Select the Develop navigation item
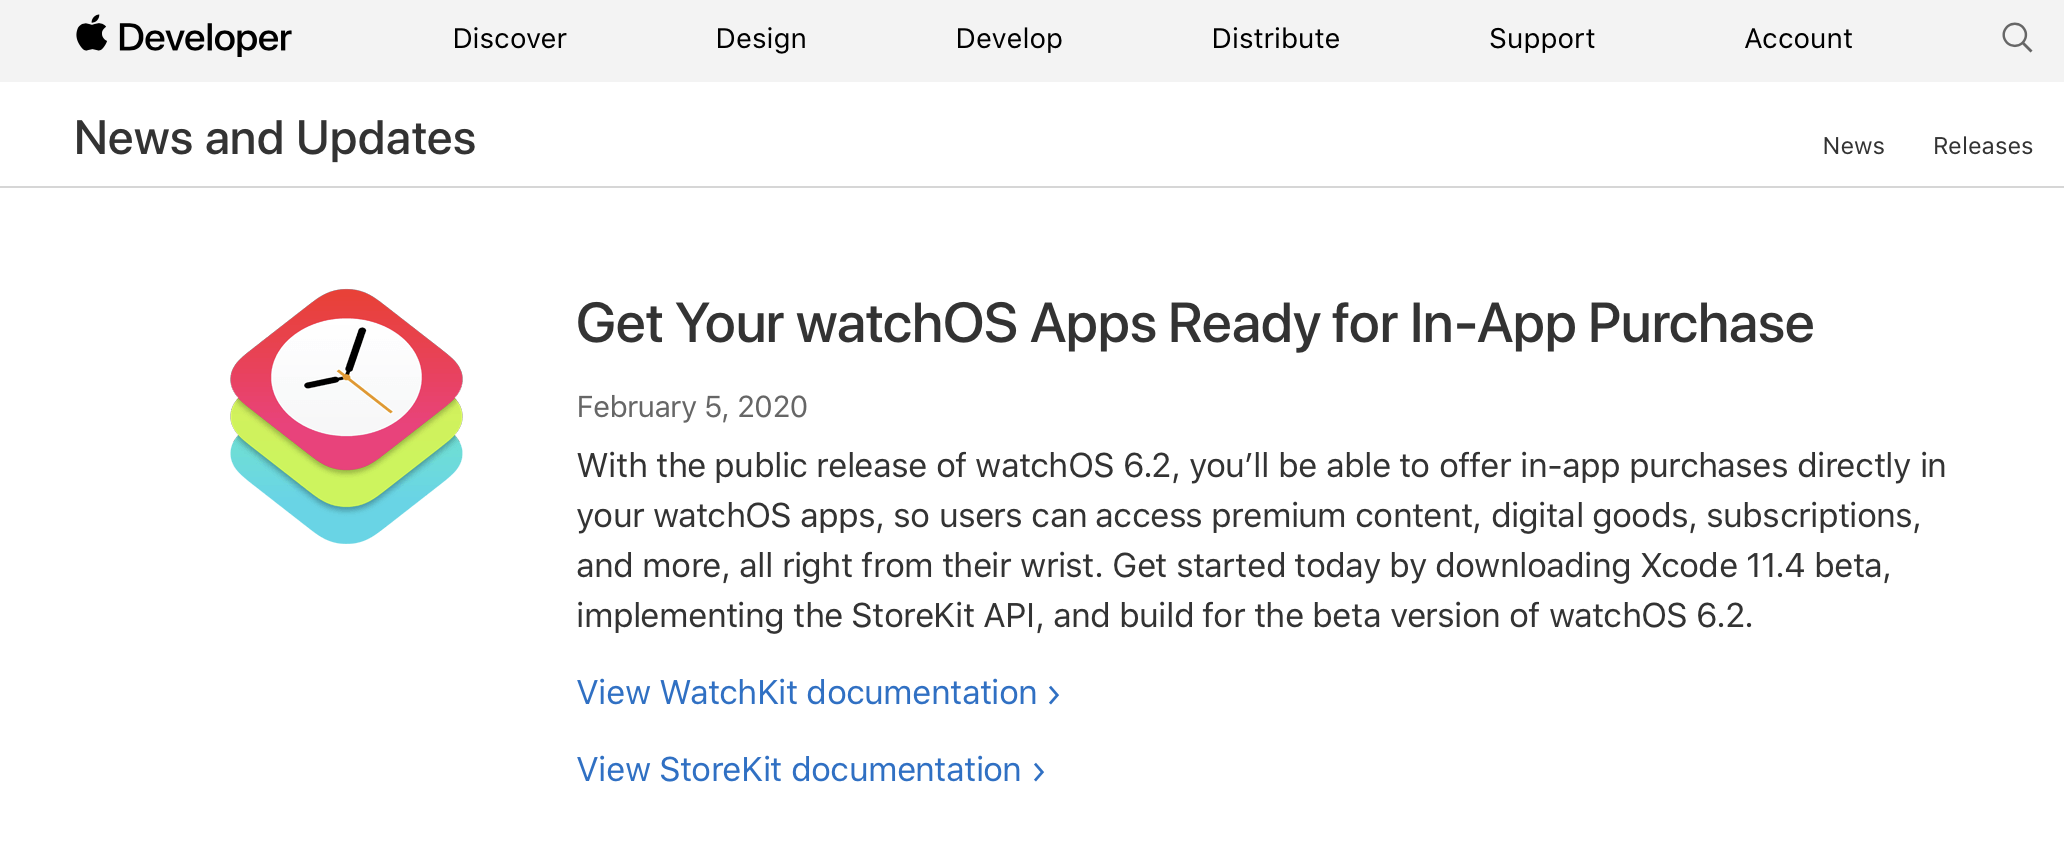Image resolution: width=2064 pixels, height=860 pixels. click(x=1009, y=38)
